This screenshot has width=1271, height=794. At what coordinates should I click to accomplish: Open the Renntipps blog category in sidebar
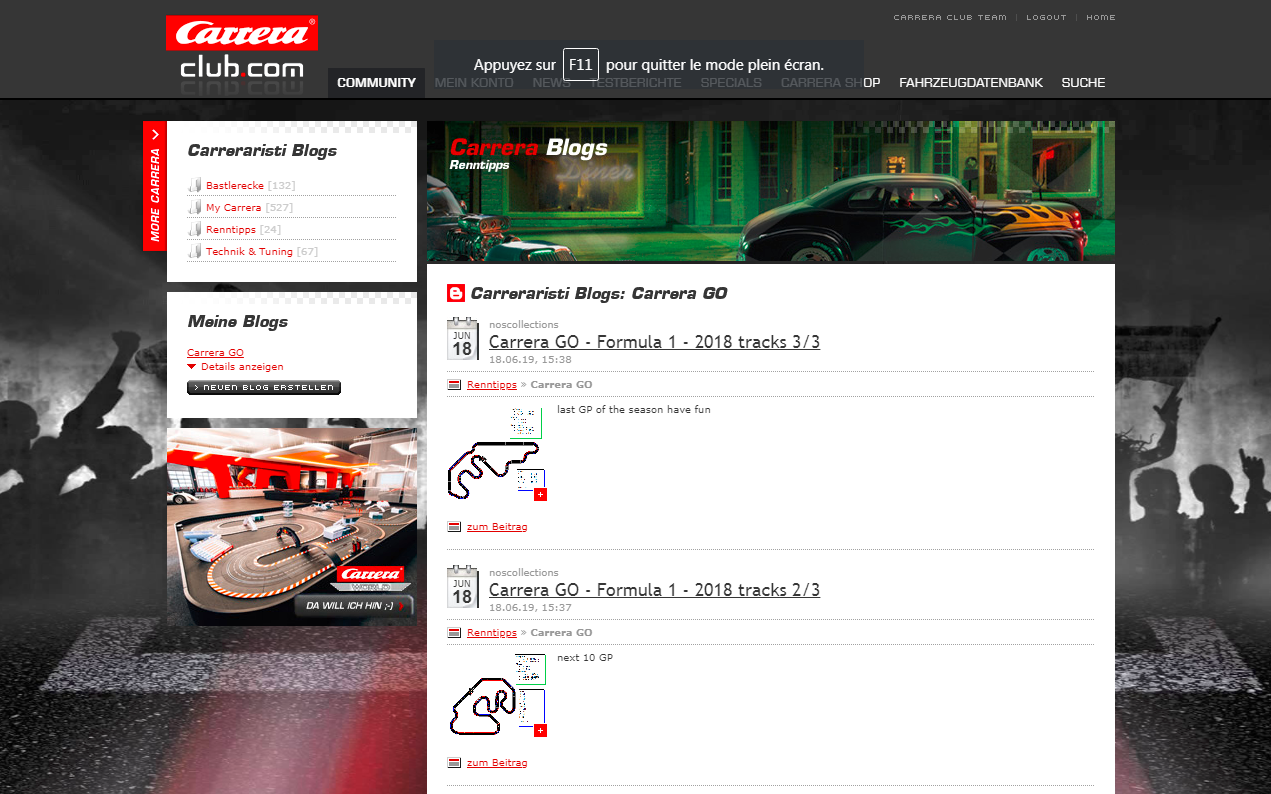pos(230,230)
